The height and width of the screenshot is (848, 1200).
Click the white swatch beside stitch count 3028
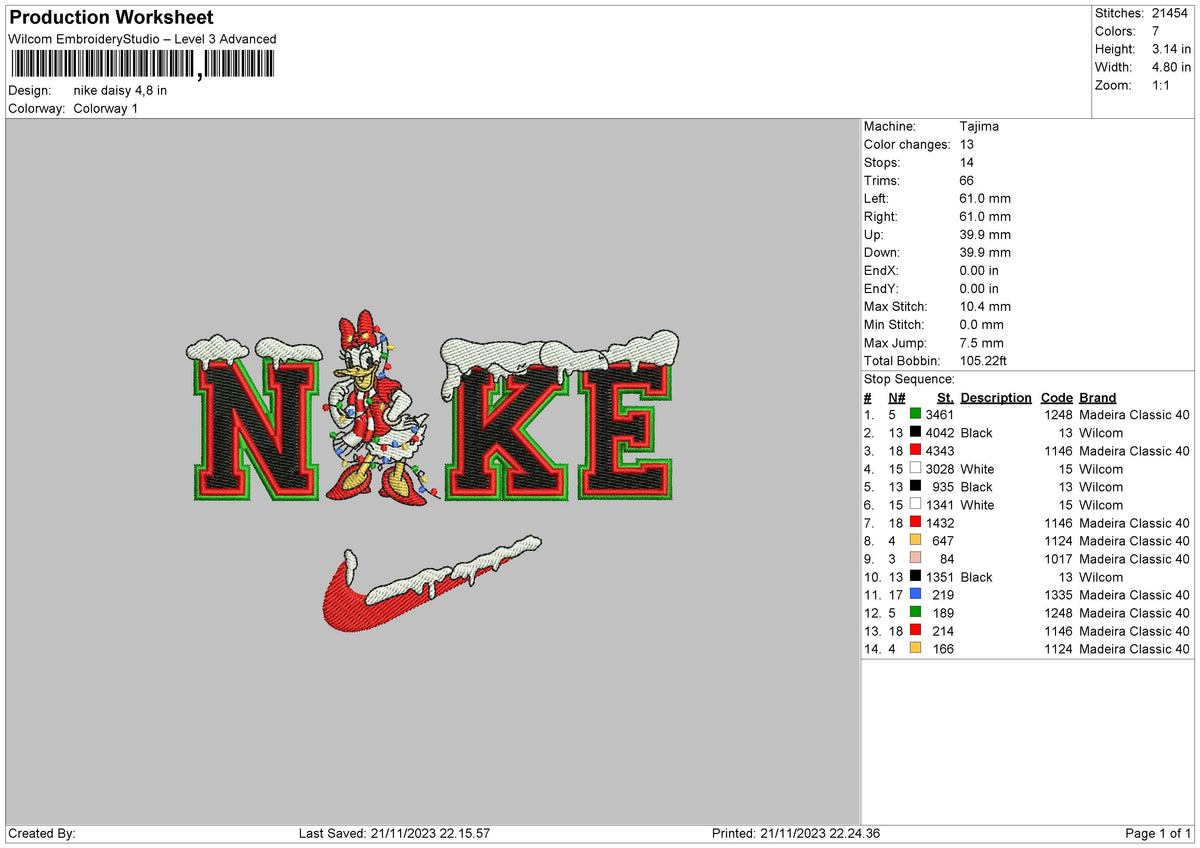(x=915, y=468)
